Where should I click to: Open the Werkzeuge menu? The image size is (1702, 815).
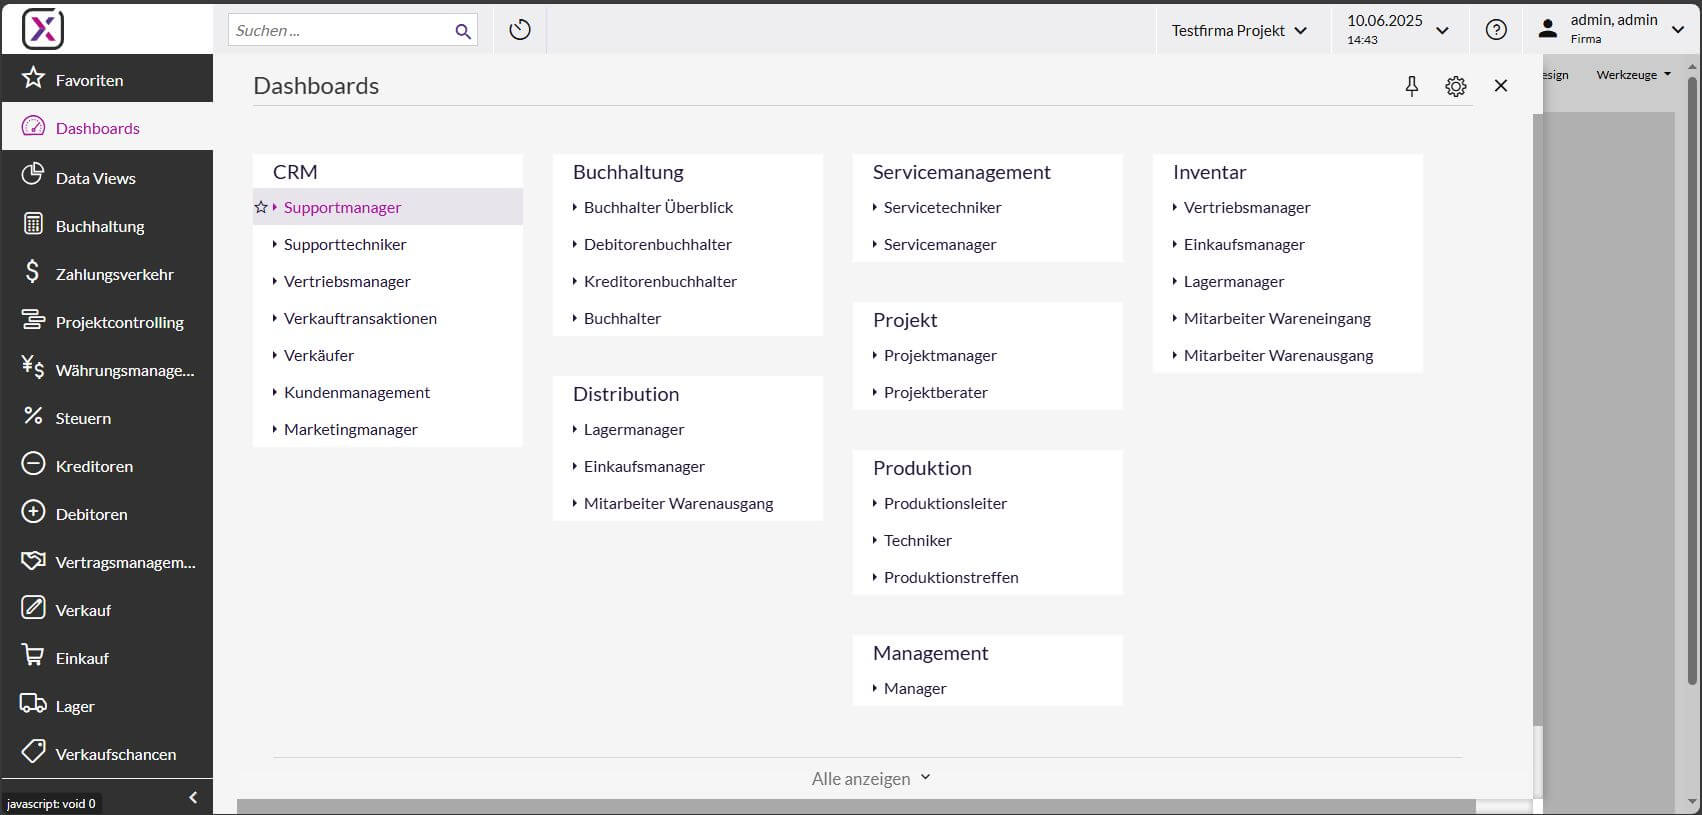(1632, 75)
